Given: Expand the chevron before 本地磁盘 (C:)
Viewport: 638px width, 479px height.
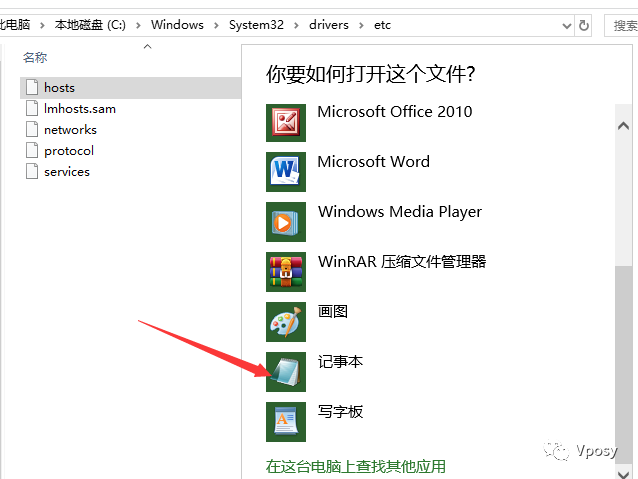Looking at the screenshot, I should tap(42, 26).
